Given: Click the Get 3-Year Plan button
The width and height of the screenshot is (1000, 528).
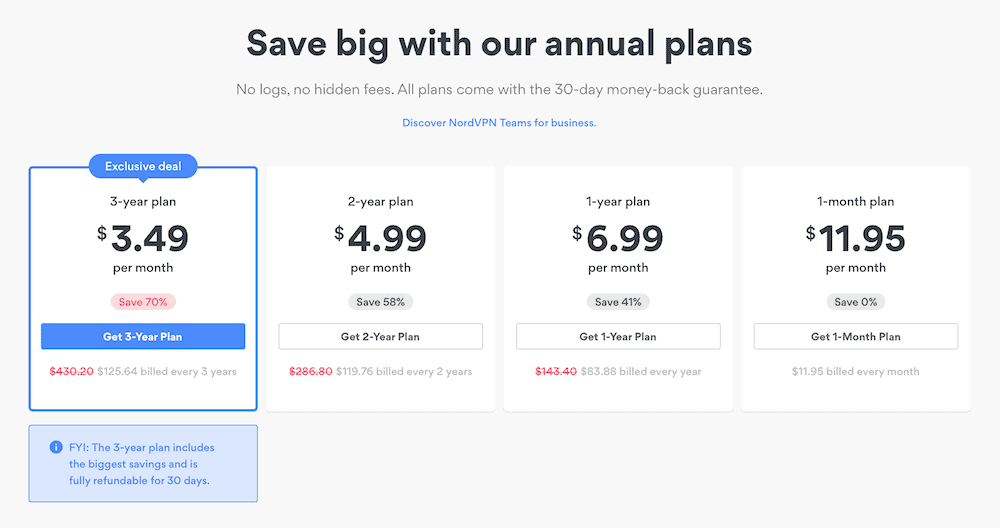Looking at the screenshot, I should coord(143,337).
